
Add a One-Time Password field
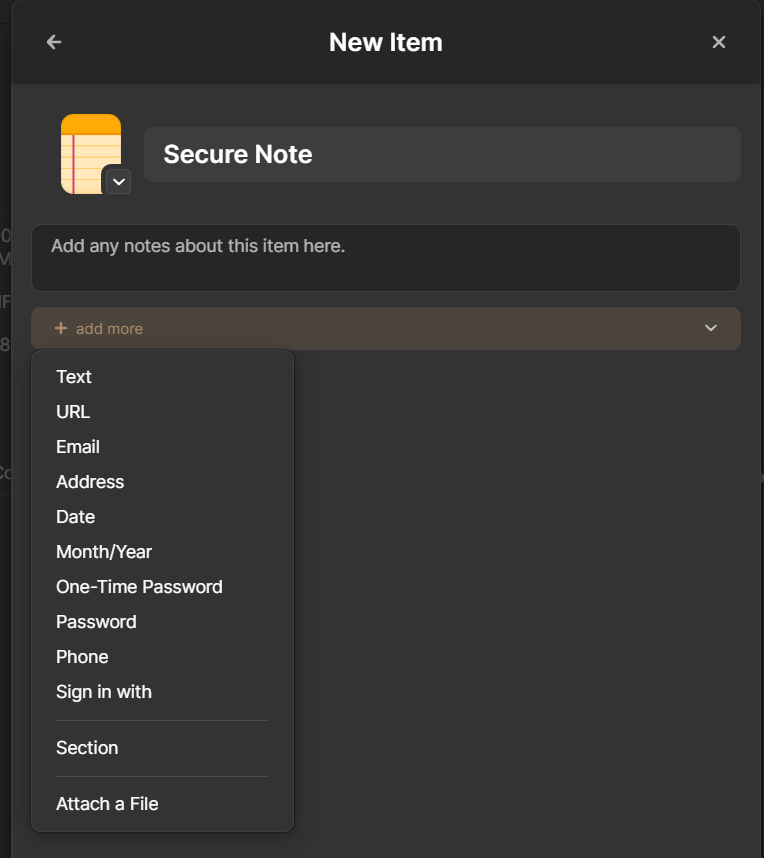pos(139,587)
